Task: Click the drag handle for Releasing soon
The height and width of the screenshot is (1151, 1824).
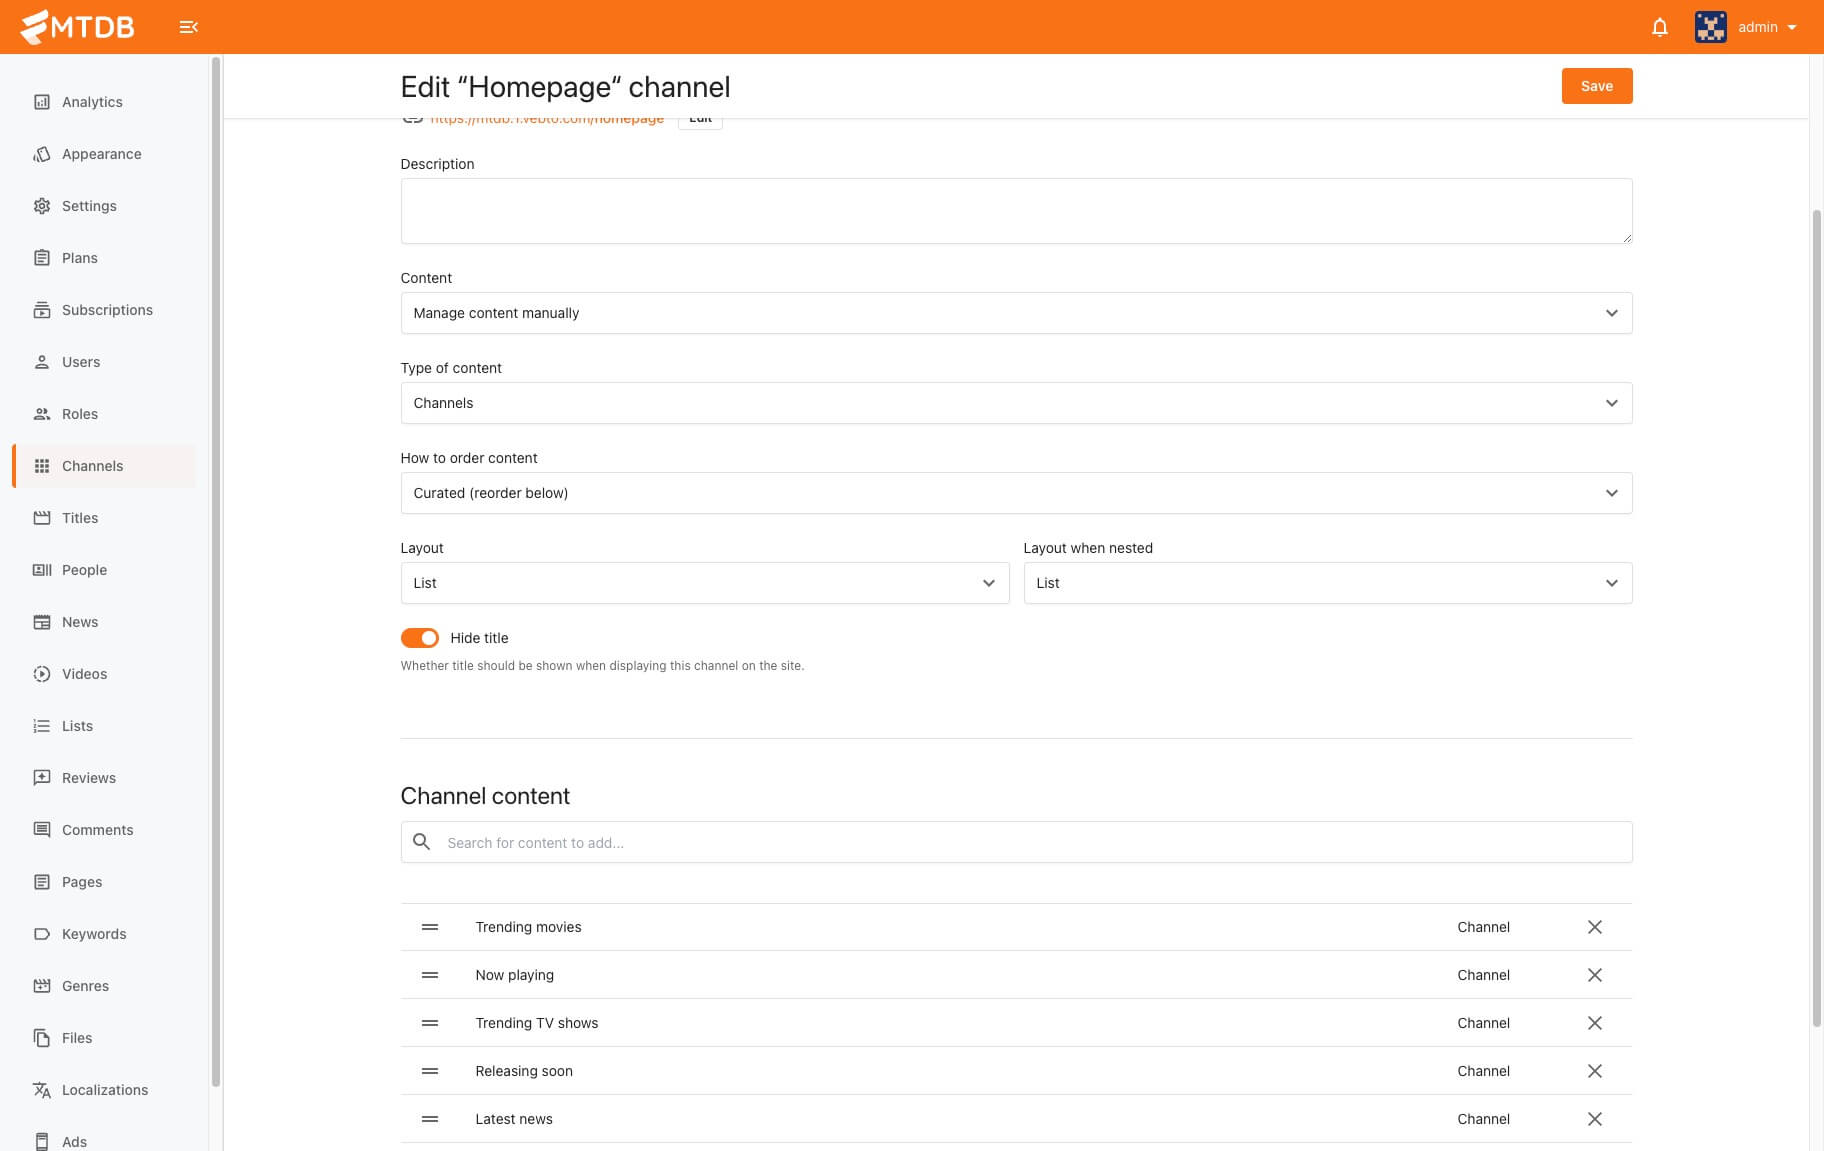Action: (430, 1071)
